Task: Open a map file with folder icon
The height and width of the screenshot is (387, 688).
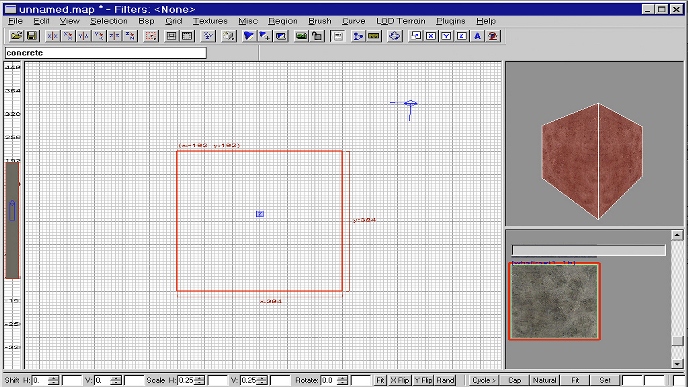Action: [17, 36]
